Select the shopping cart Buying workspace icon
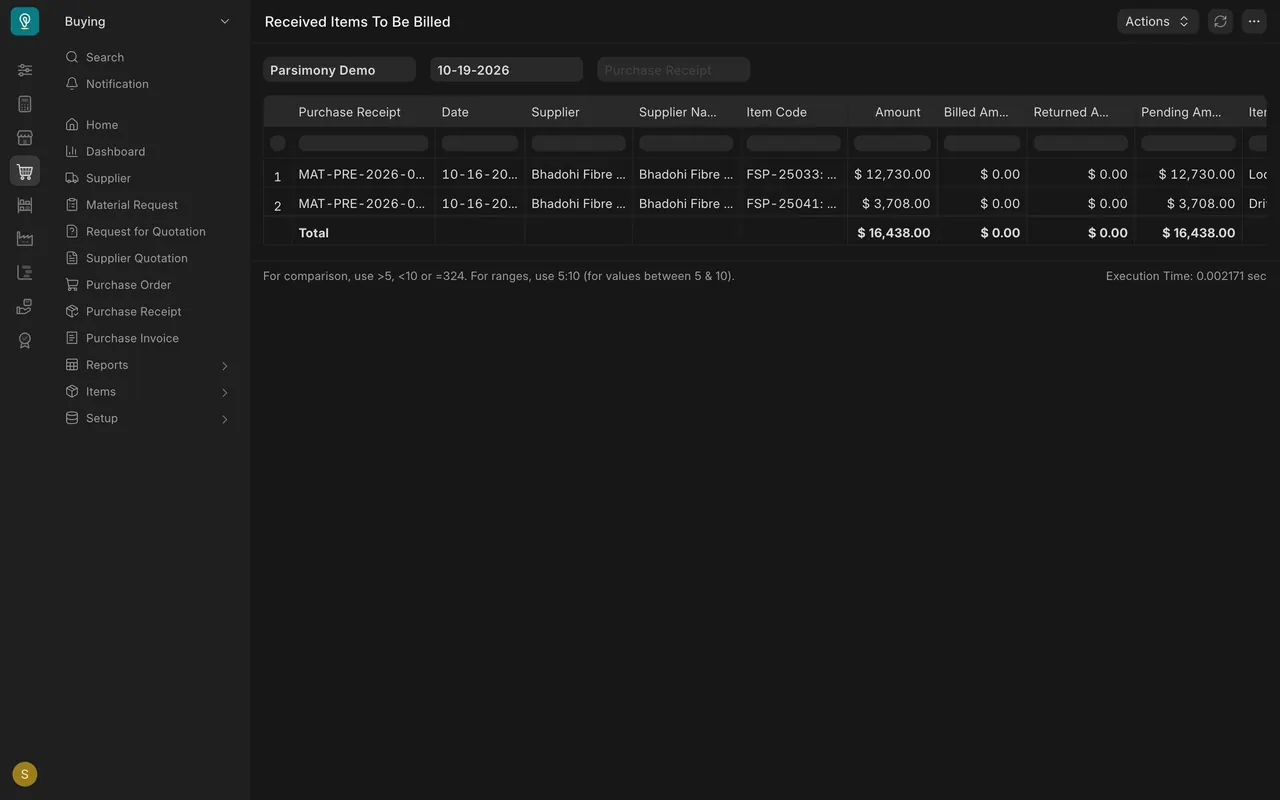This screenshot has width=1280, height=800. (25, 171)
